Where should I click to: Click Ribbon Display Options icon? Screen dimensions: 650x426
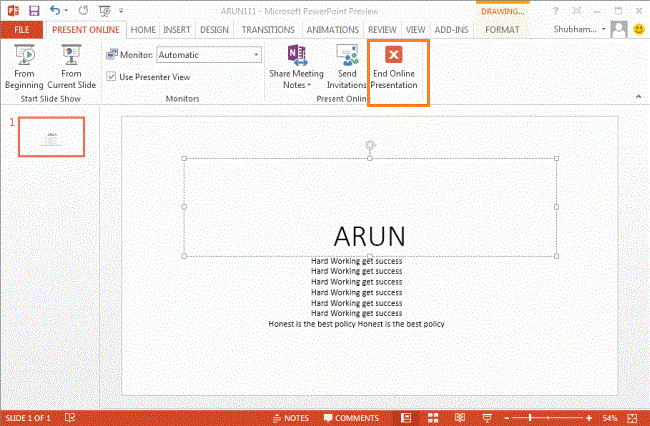coord(577,11)
